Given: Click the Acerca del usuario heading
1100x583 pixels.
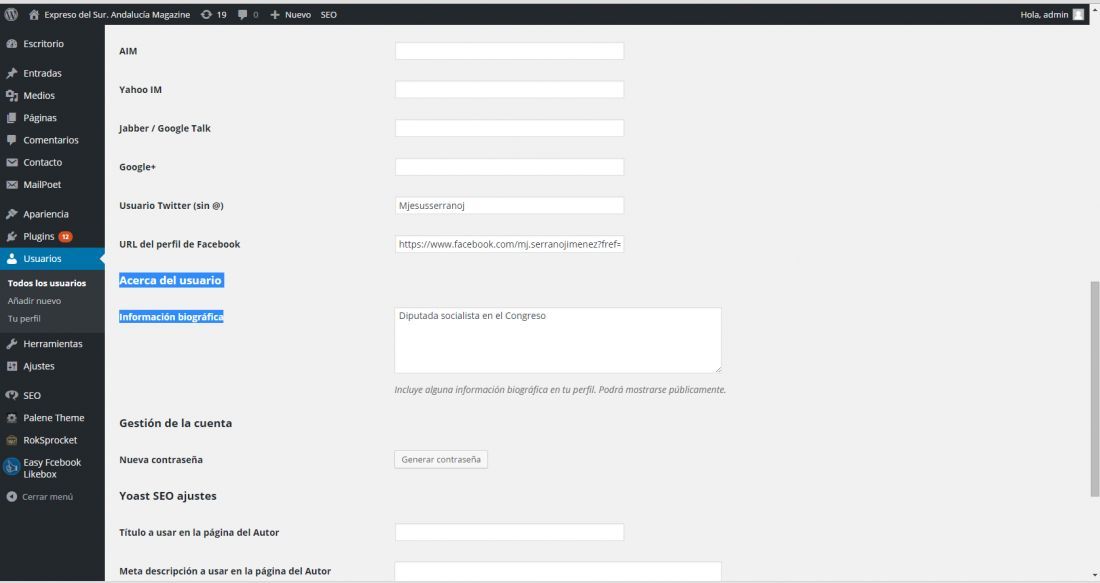Looking at the screenshot, I should click(x=170, y=280).
